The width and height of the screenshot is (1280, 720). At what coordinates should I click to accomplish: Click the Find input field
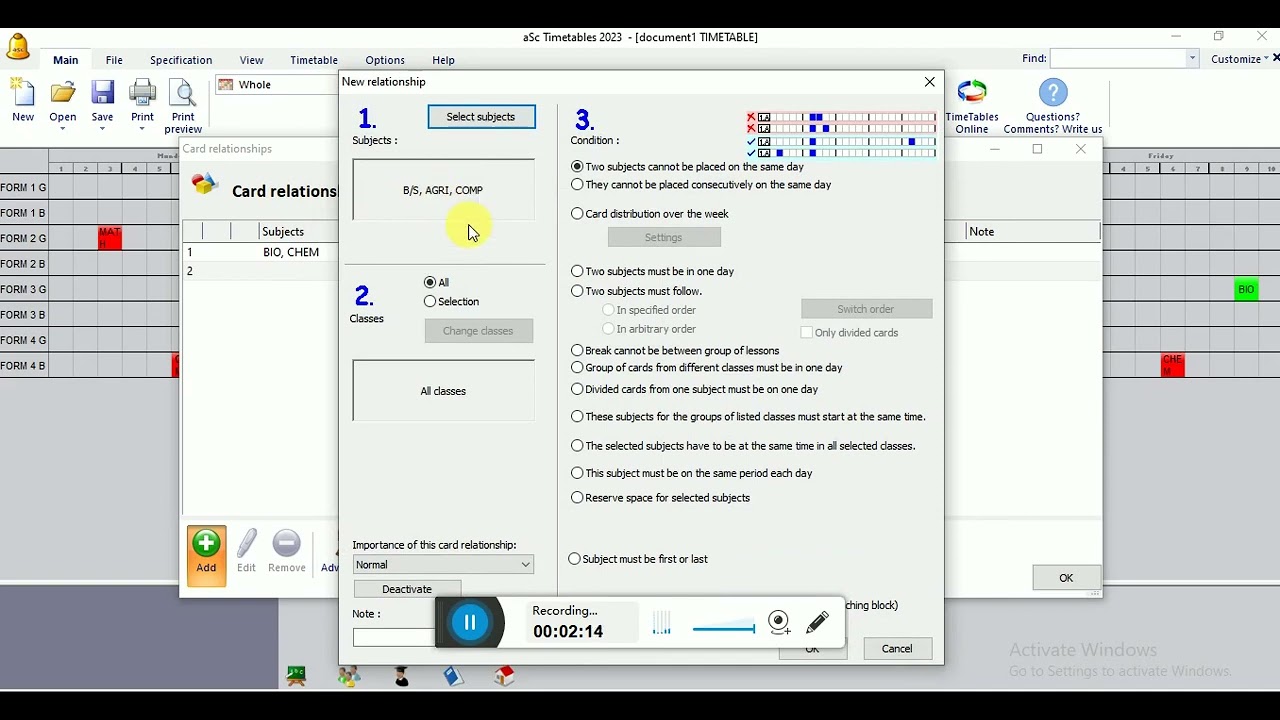[1117, 59]
